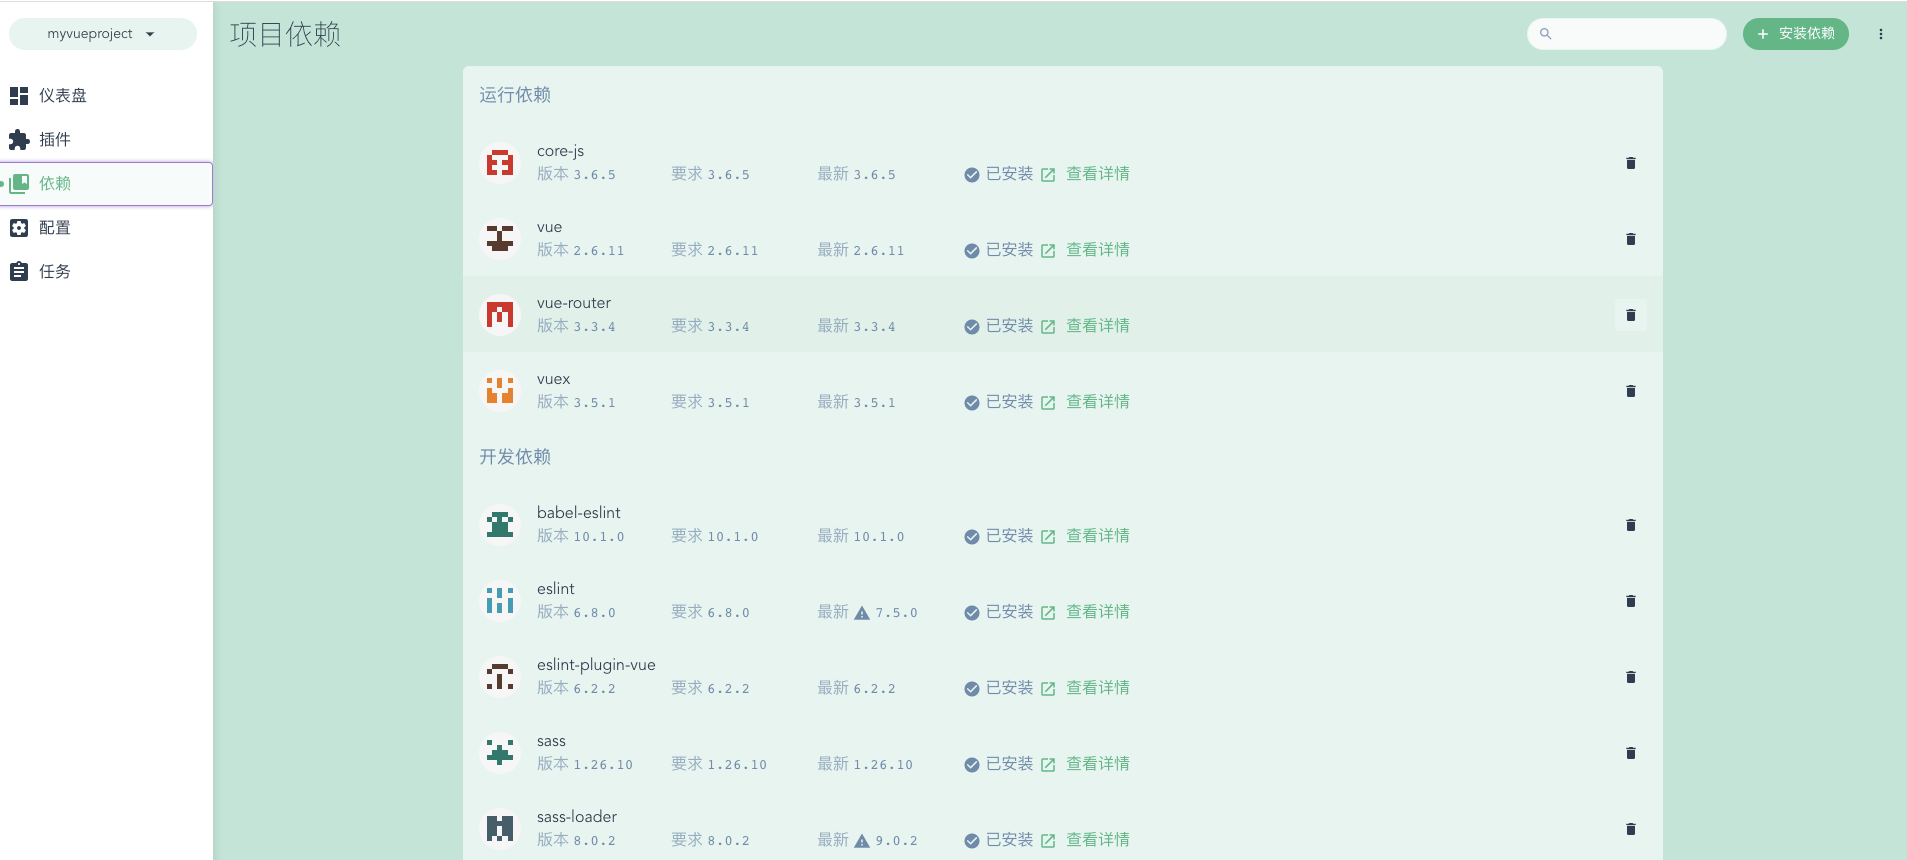1907x860 pixels.
Task: Click the 项目依赖 page title
Action: [x=286, y=34]
